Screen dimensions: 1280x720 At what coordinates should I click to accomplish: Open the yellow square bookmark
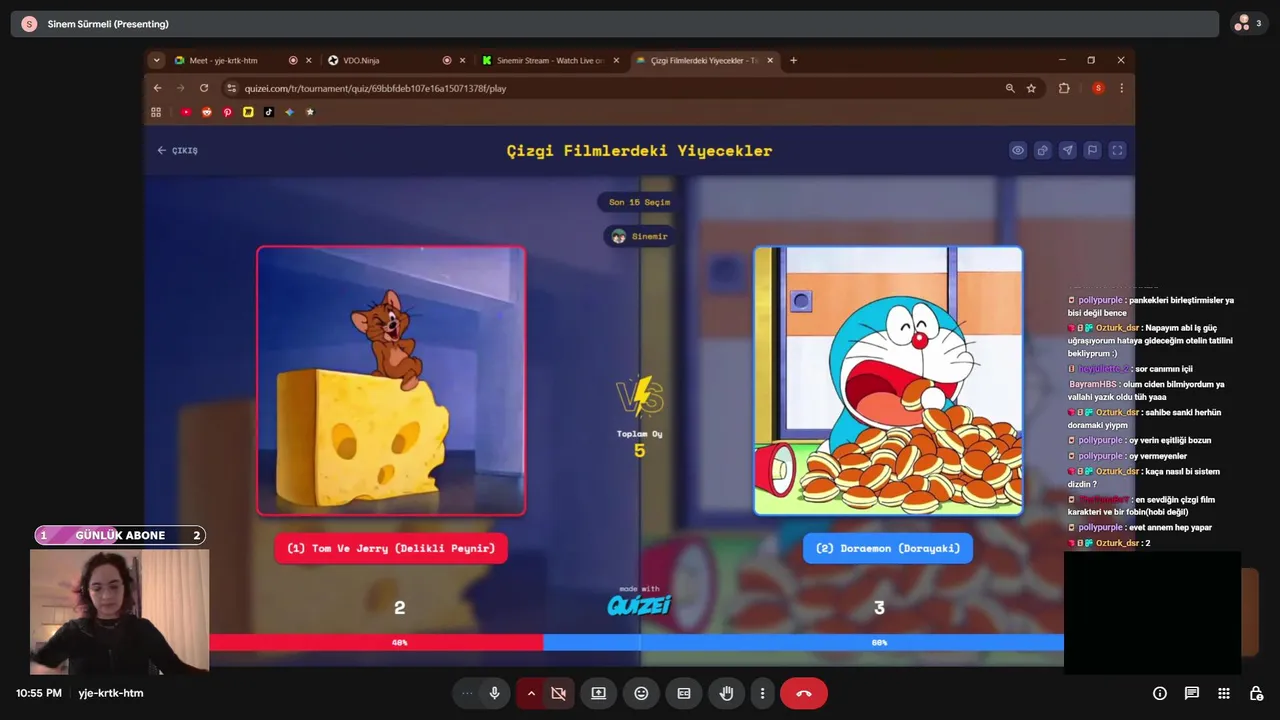pos(248,112)
